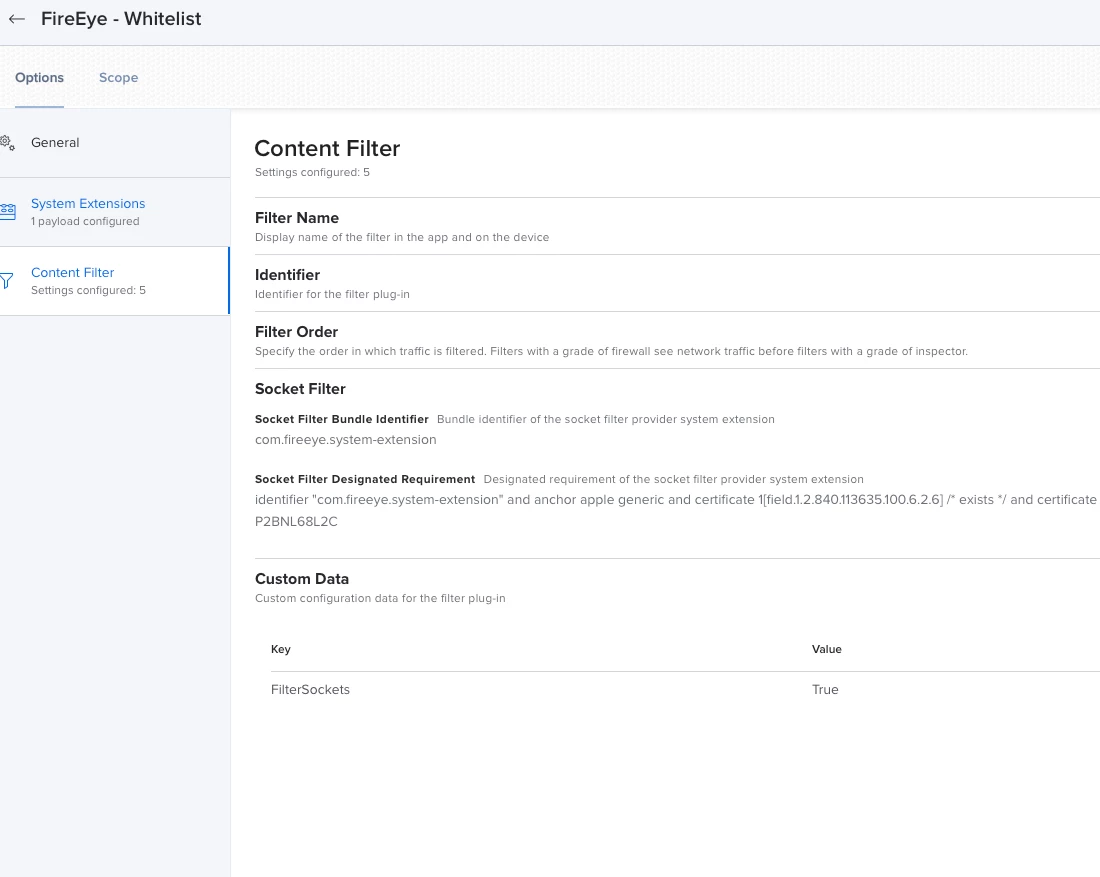Select the FilterSockets key cell
Image resolution: width=1100 pixels, height=877 pixels.
click(310, 690)
